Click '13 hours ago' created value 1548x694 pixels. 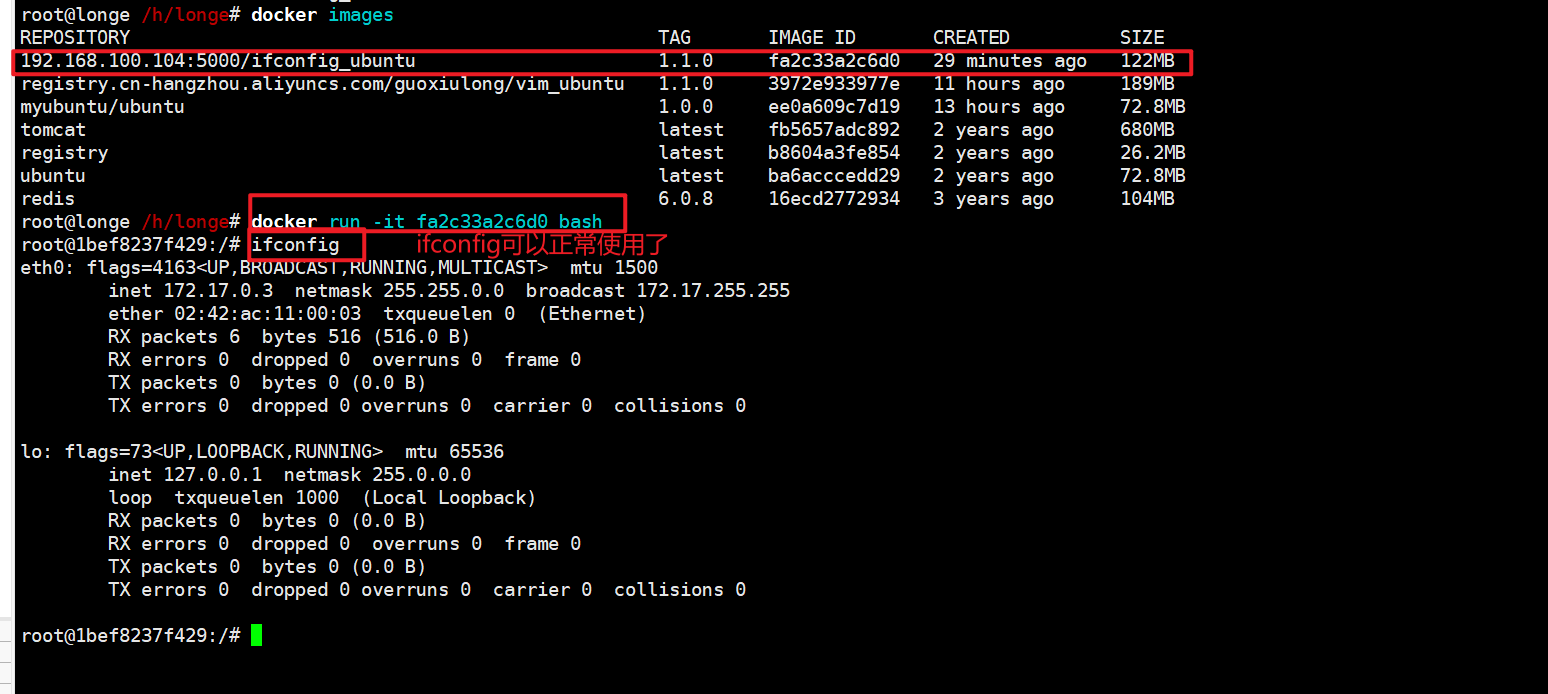coord(999,107)
